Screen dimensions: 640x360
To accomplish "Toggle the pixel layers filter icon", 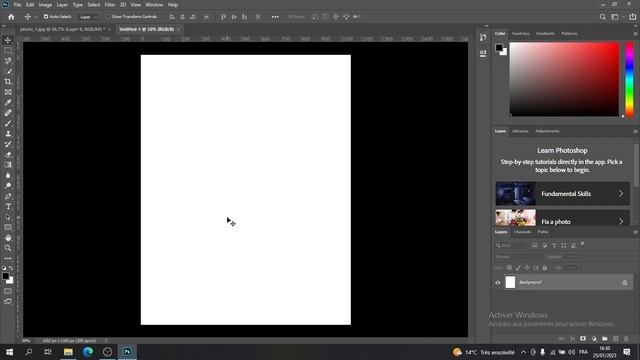I will pos(535,245).
